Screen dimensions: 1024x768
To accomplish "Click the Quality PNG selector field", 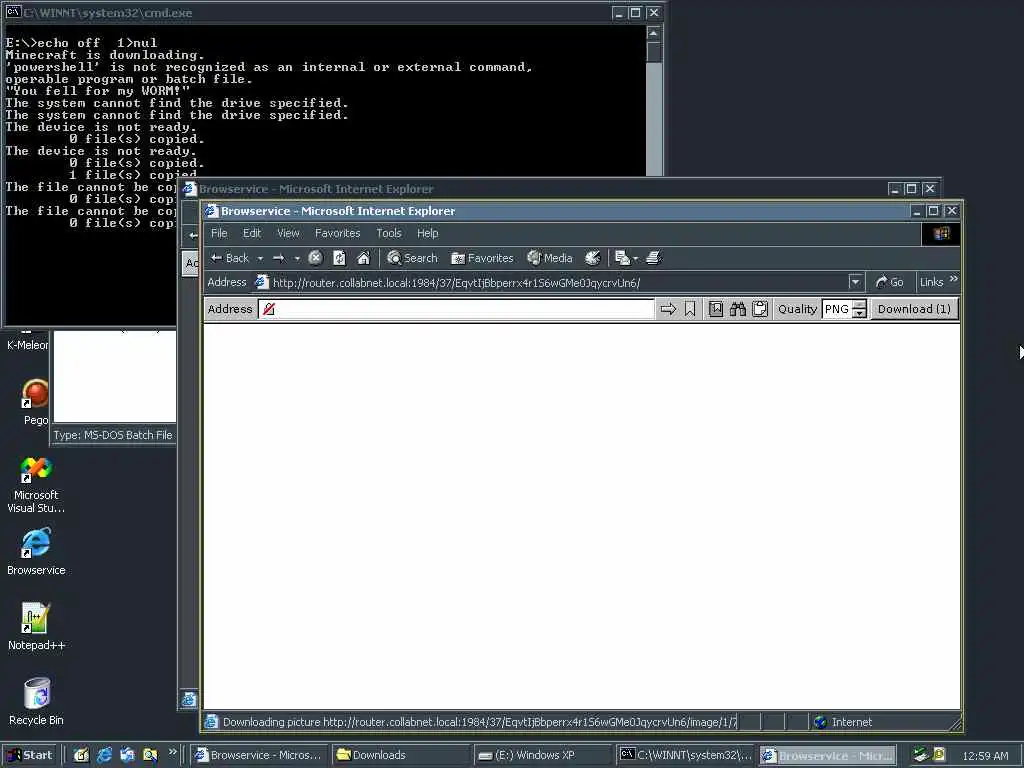I will pos(837,309).
